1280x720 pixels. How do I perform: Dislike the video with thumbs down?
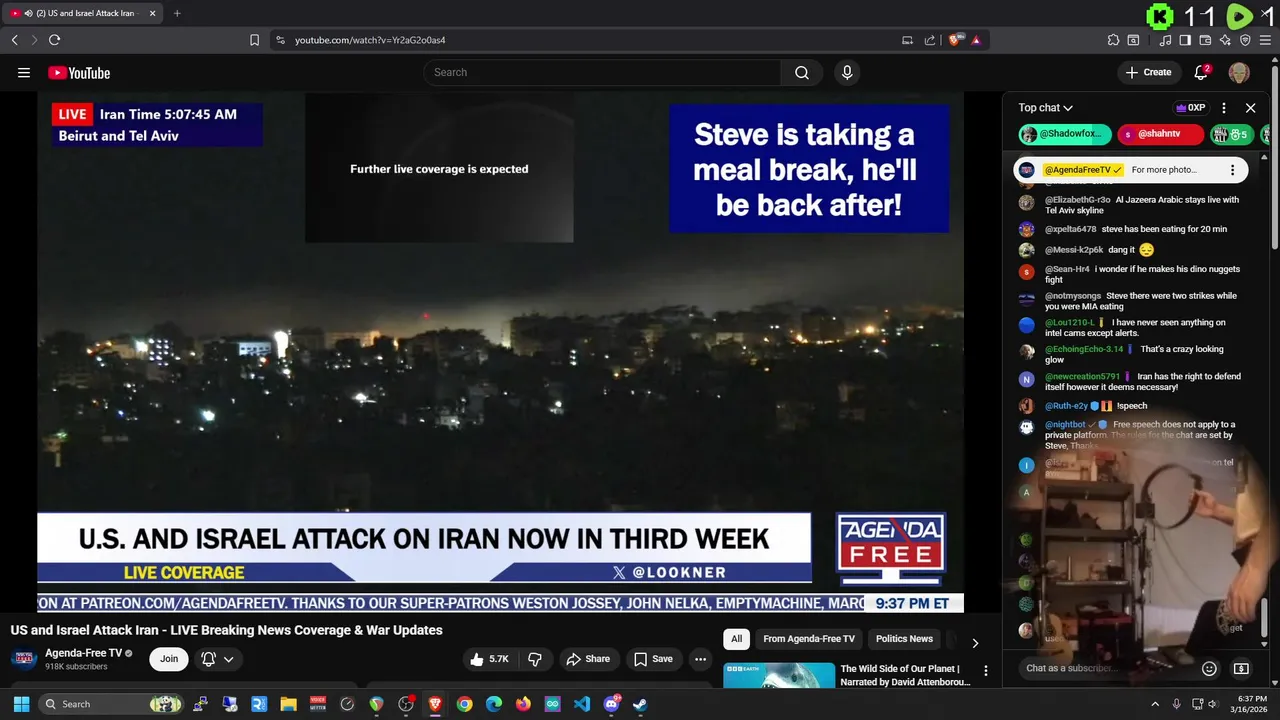[x=535, y=659]
